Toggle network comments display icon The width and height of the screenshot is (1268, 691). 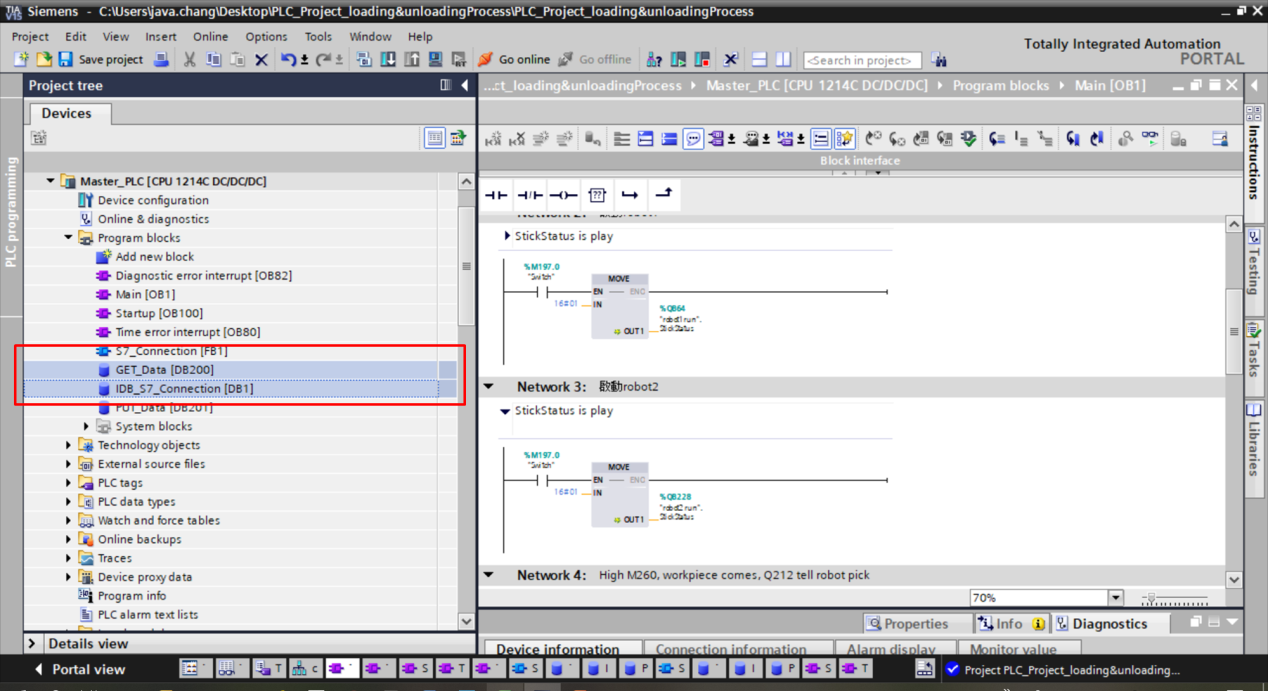tap(693, 139)
